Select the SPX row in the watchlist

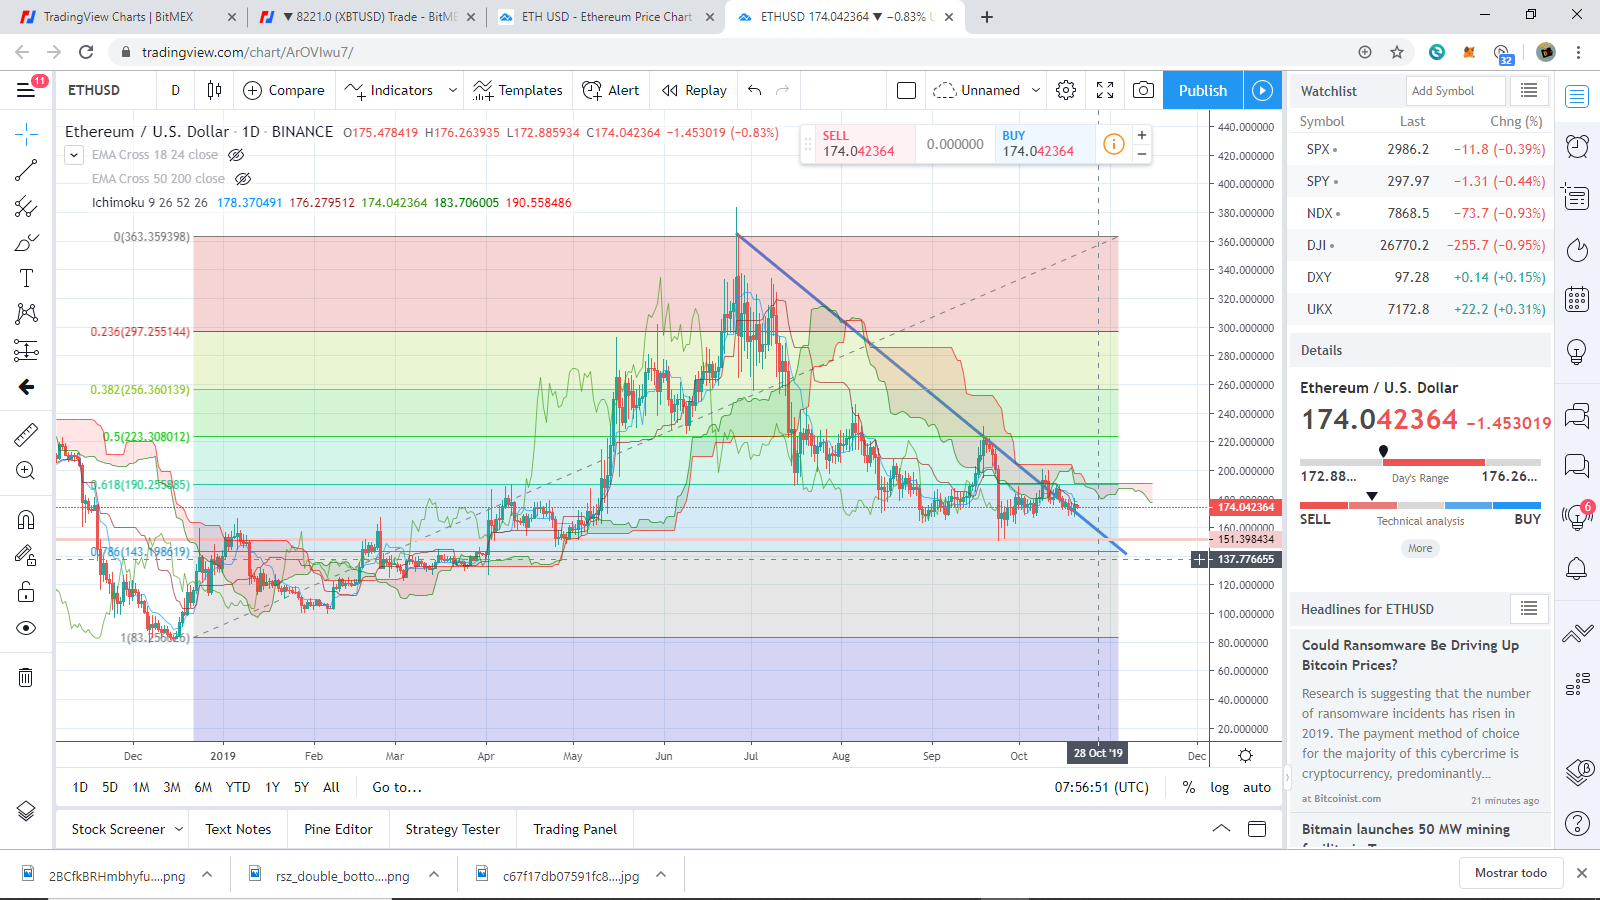1420,149
